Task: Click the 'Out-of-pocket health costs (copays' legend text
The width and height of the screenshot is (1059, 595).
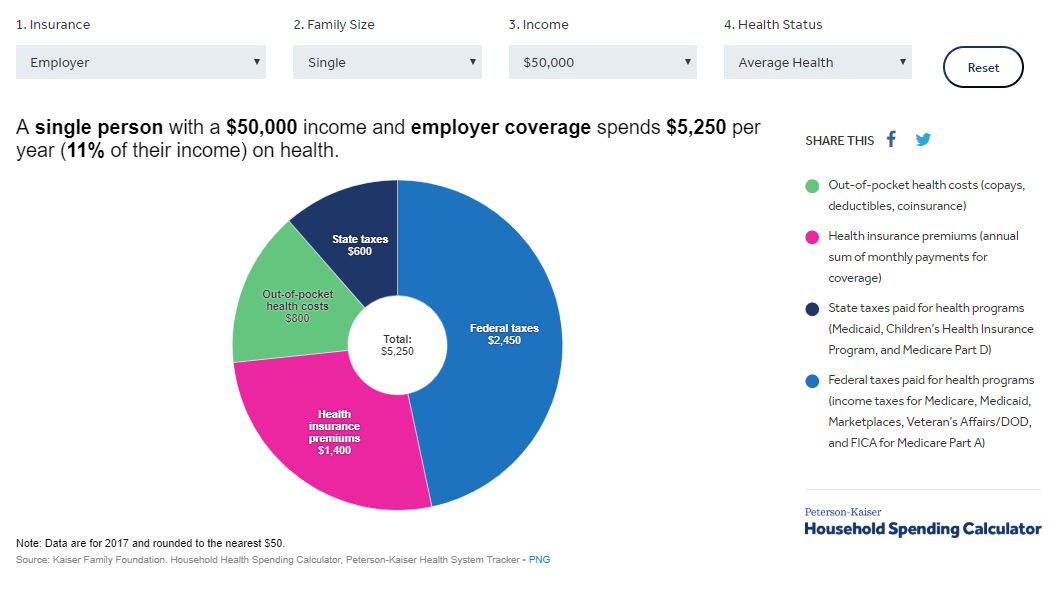Action: pos(927,185)
